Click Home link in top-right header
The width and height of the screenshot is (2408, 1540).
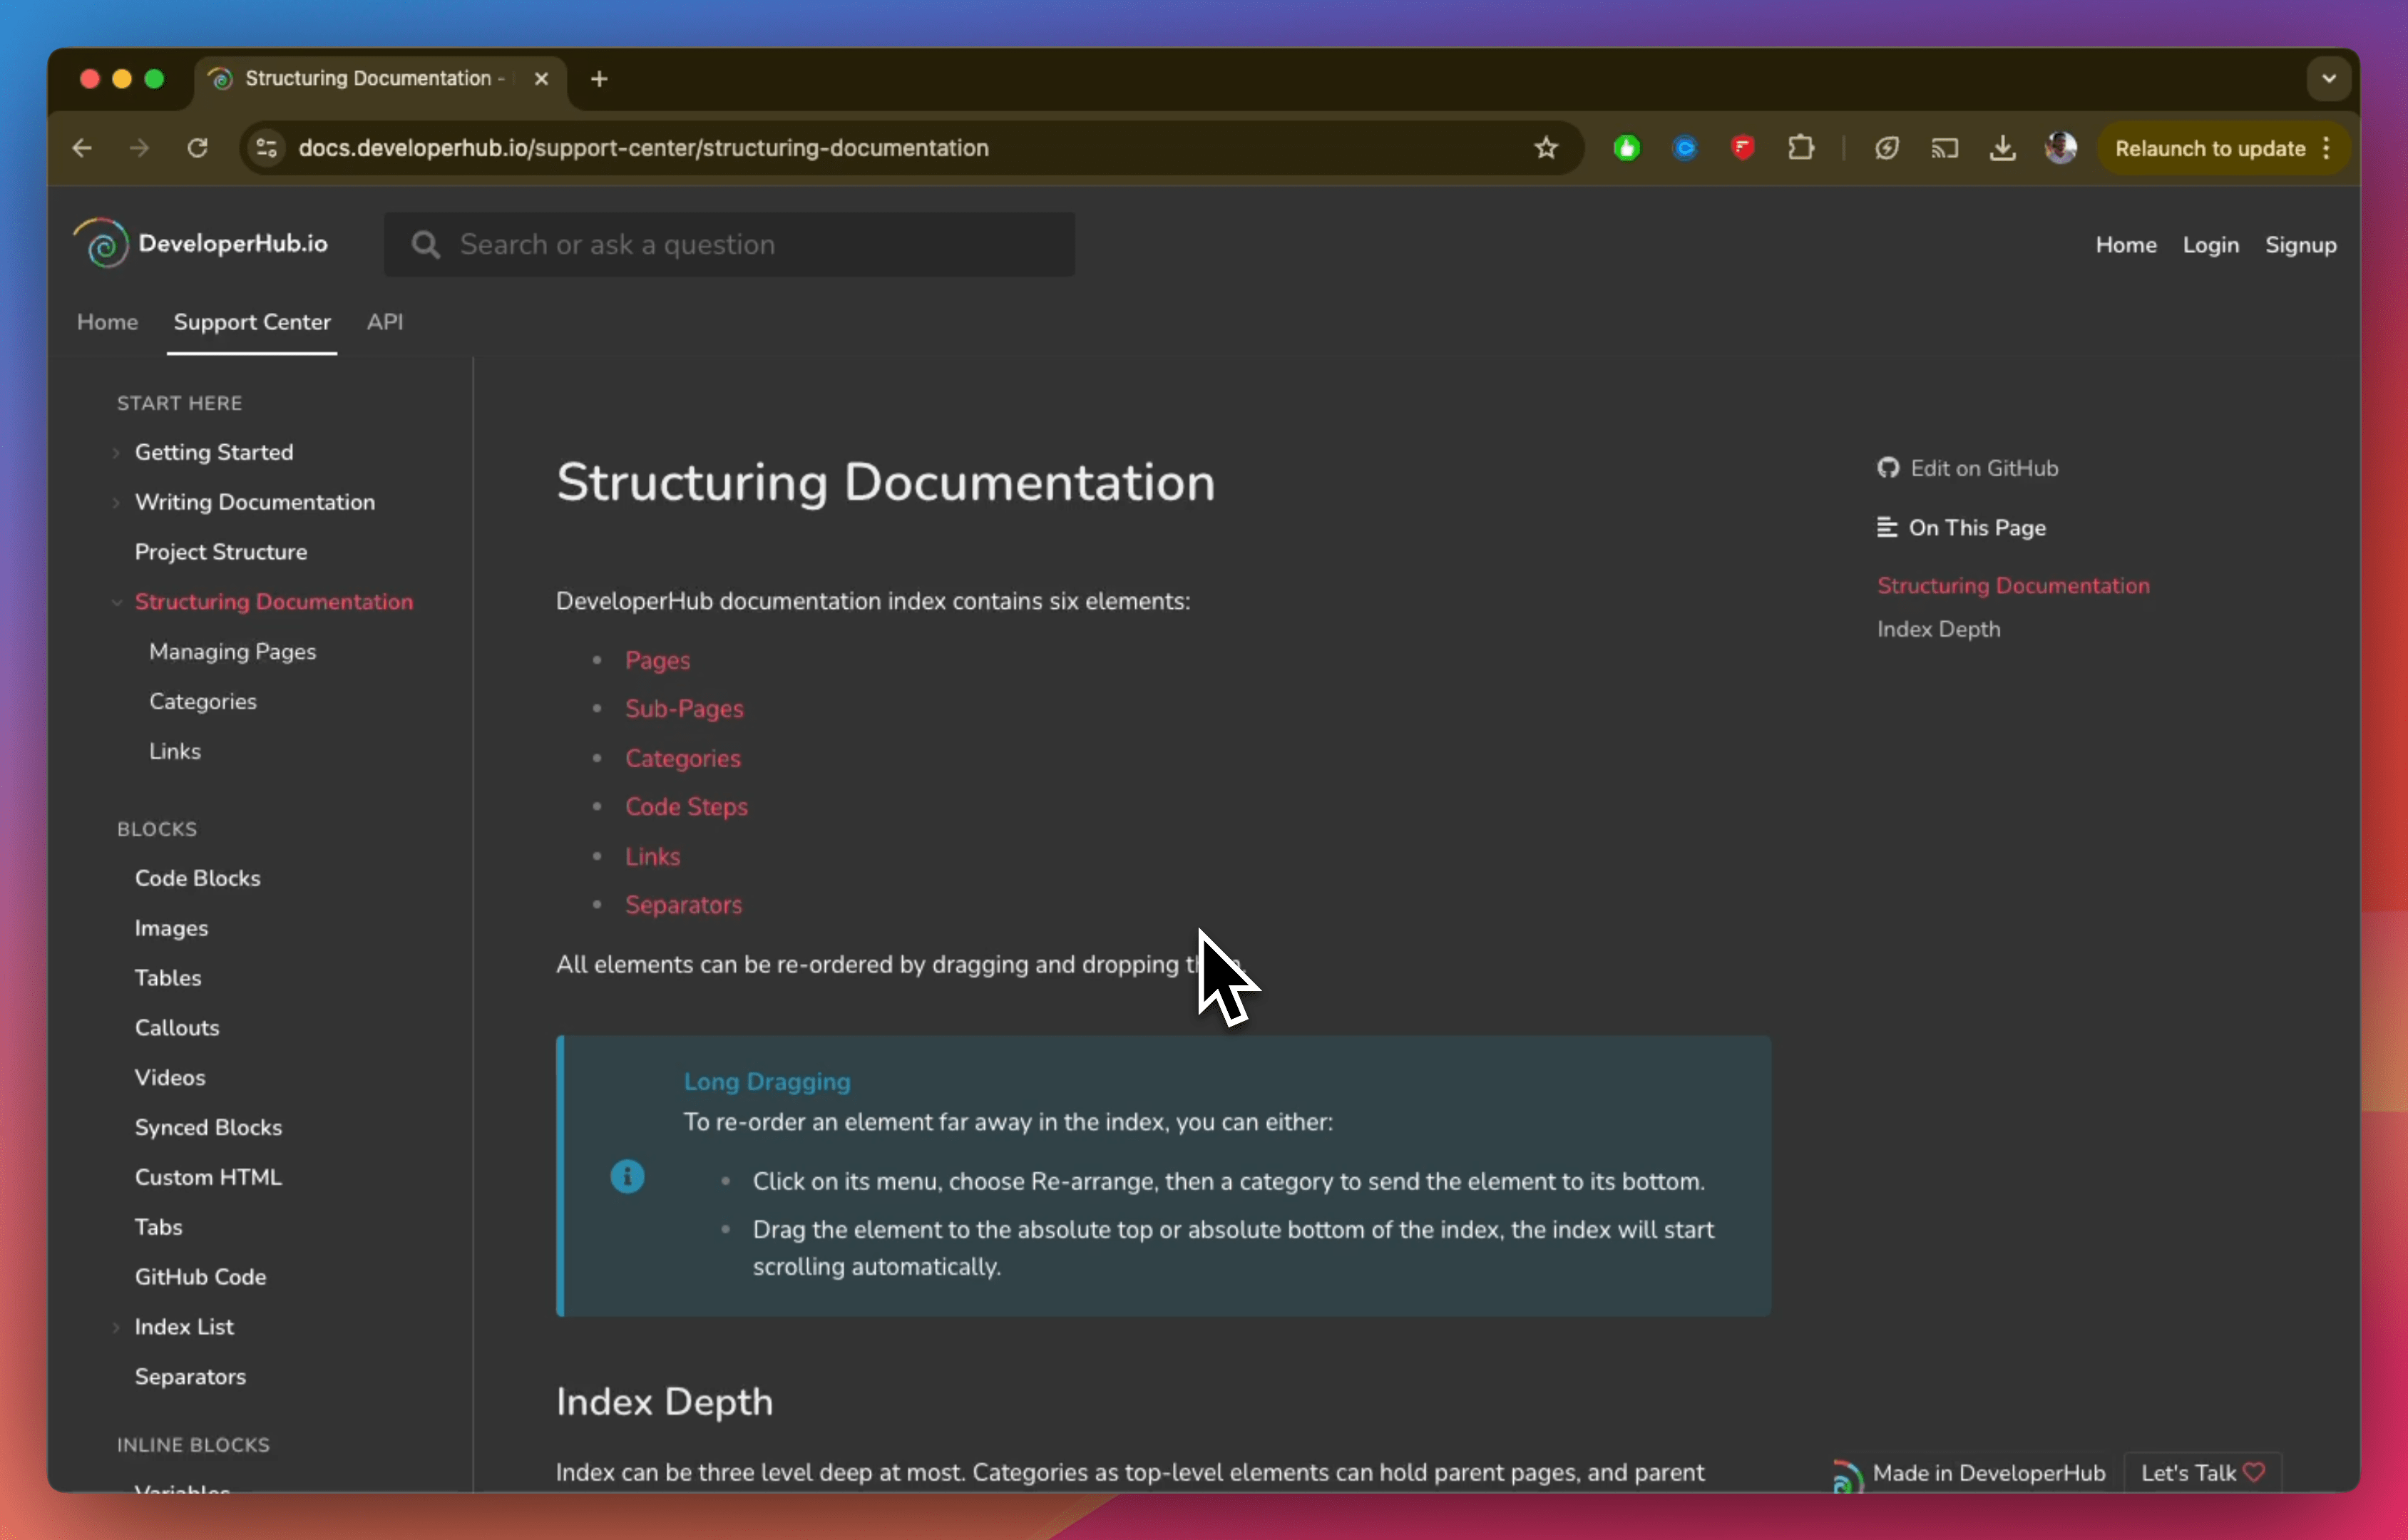[2126, 245]
